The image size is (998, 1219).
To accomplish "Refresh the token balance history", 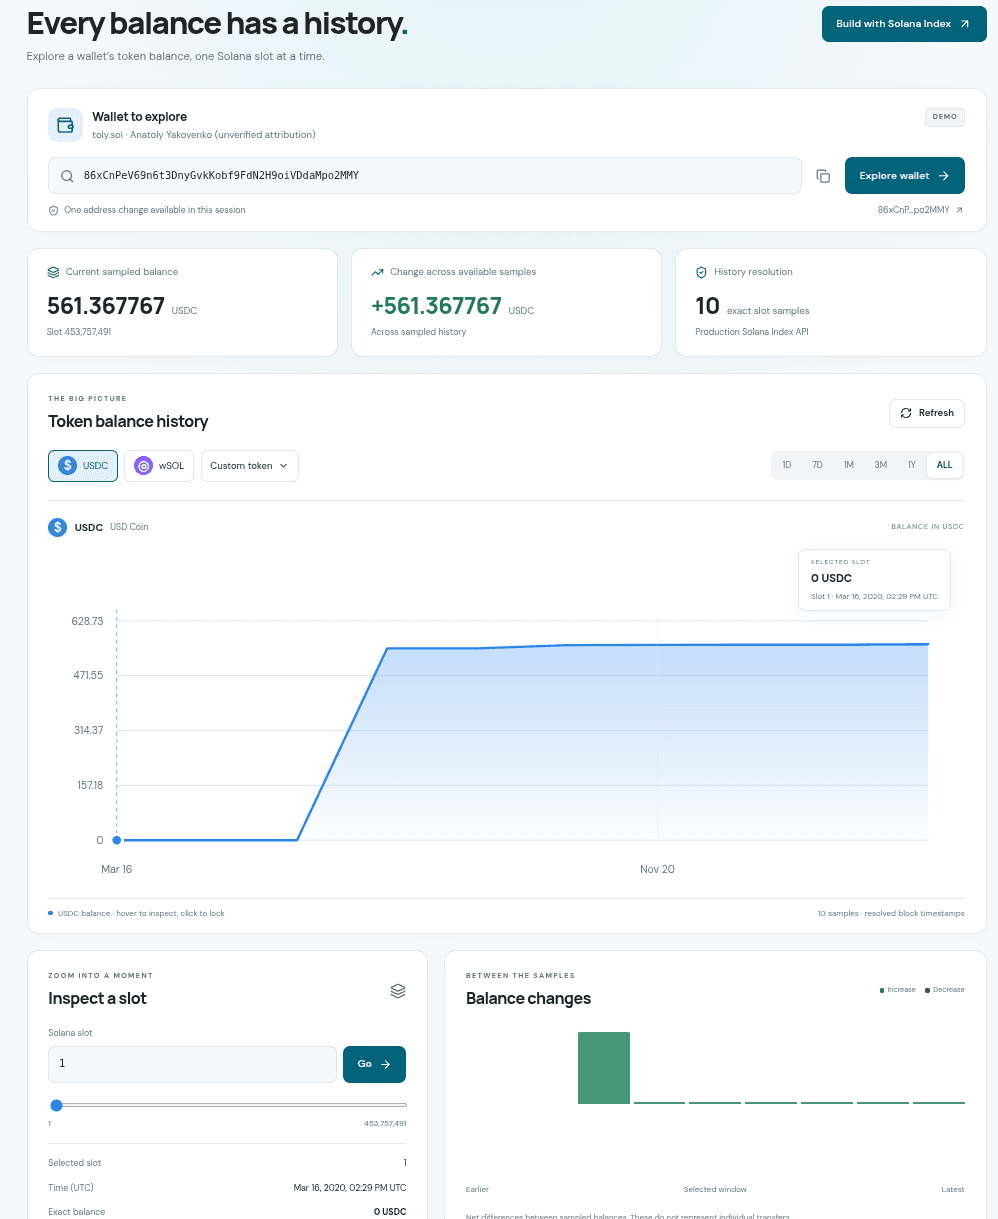I will [927, 413].
